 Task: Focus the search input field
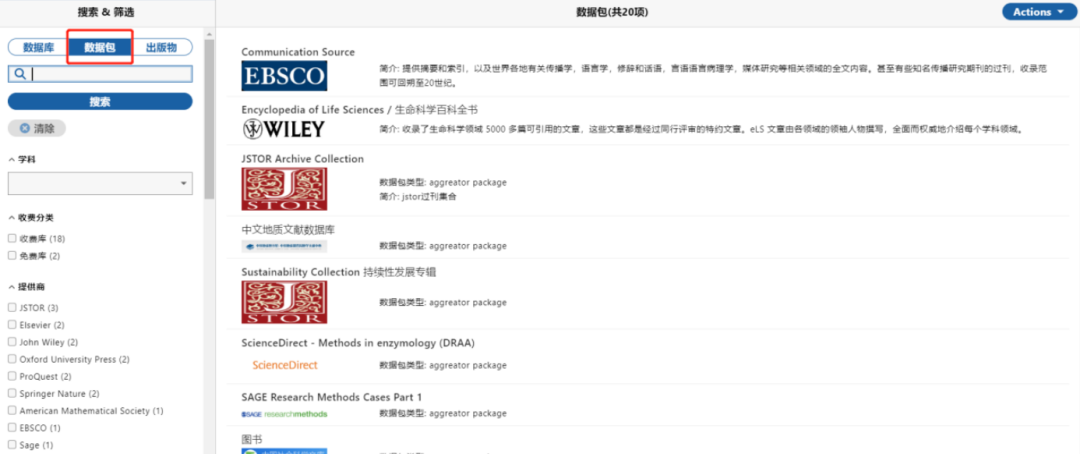100,74
